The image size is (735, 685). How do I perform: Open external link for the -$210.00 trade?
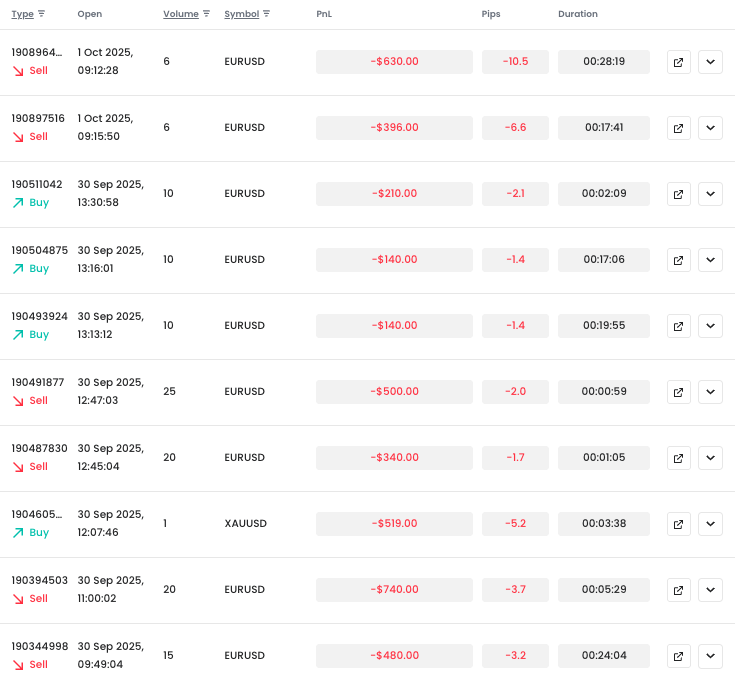(x=679, y=194)
